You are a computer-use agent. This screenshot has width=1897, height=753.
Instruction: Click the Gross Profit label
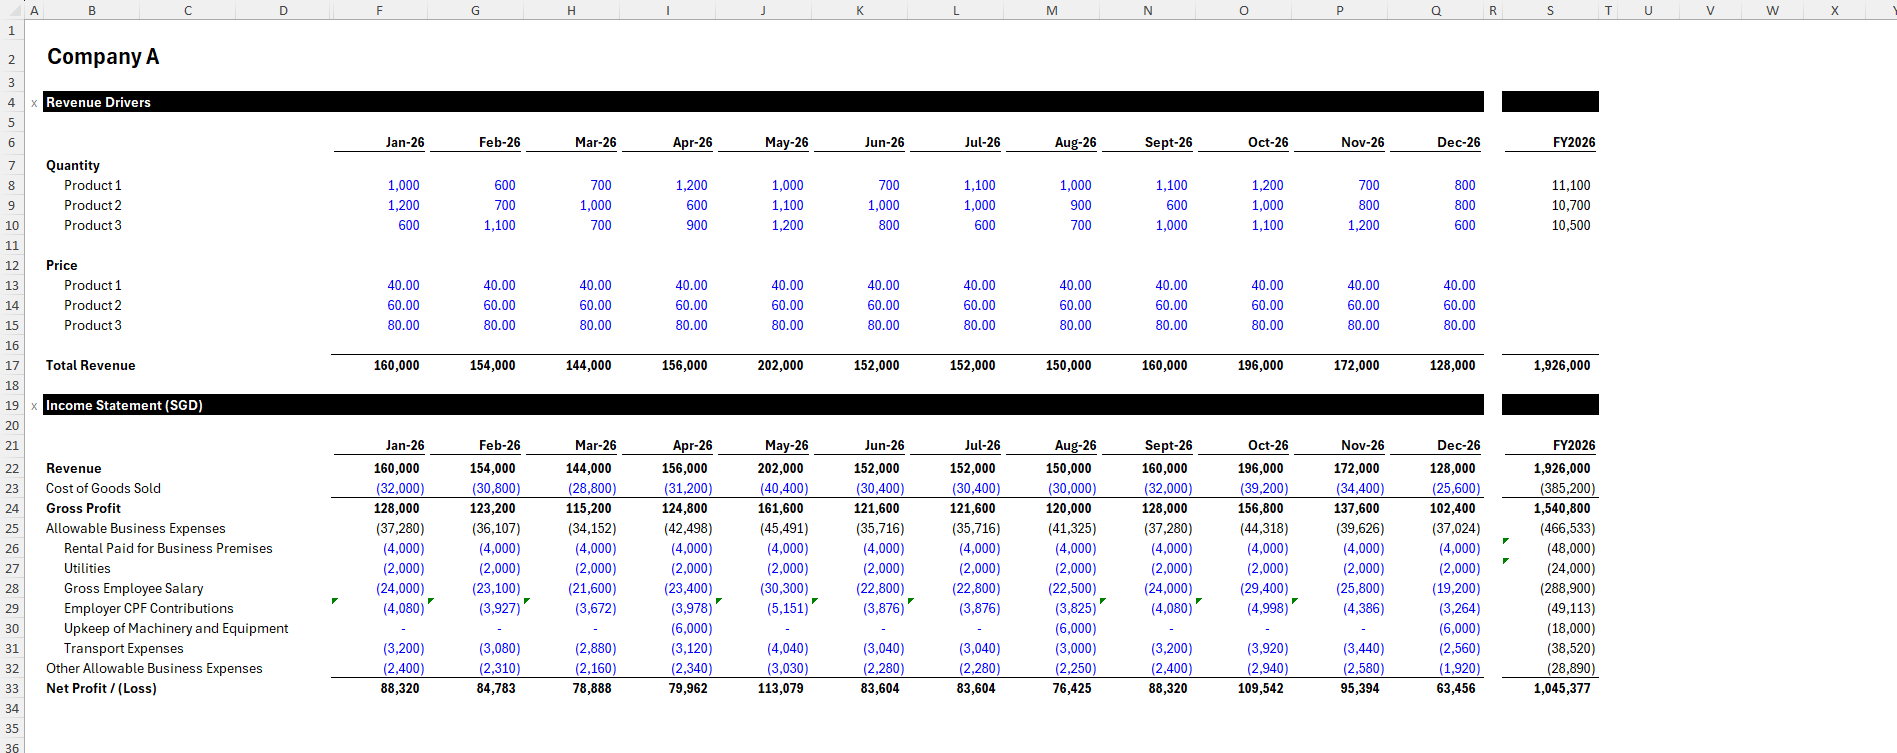pos(83,508)
